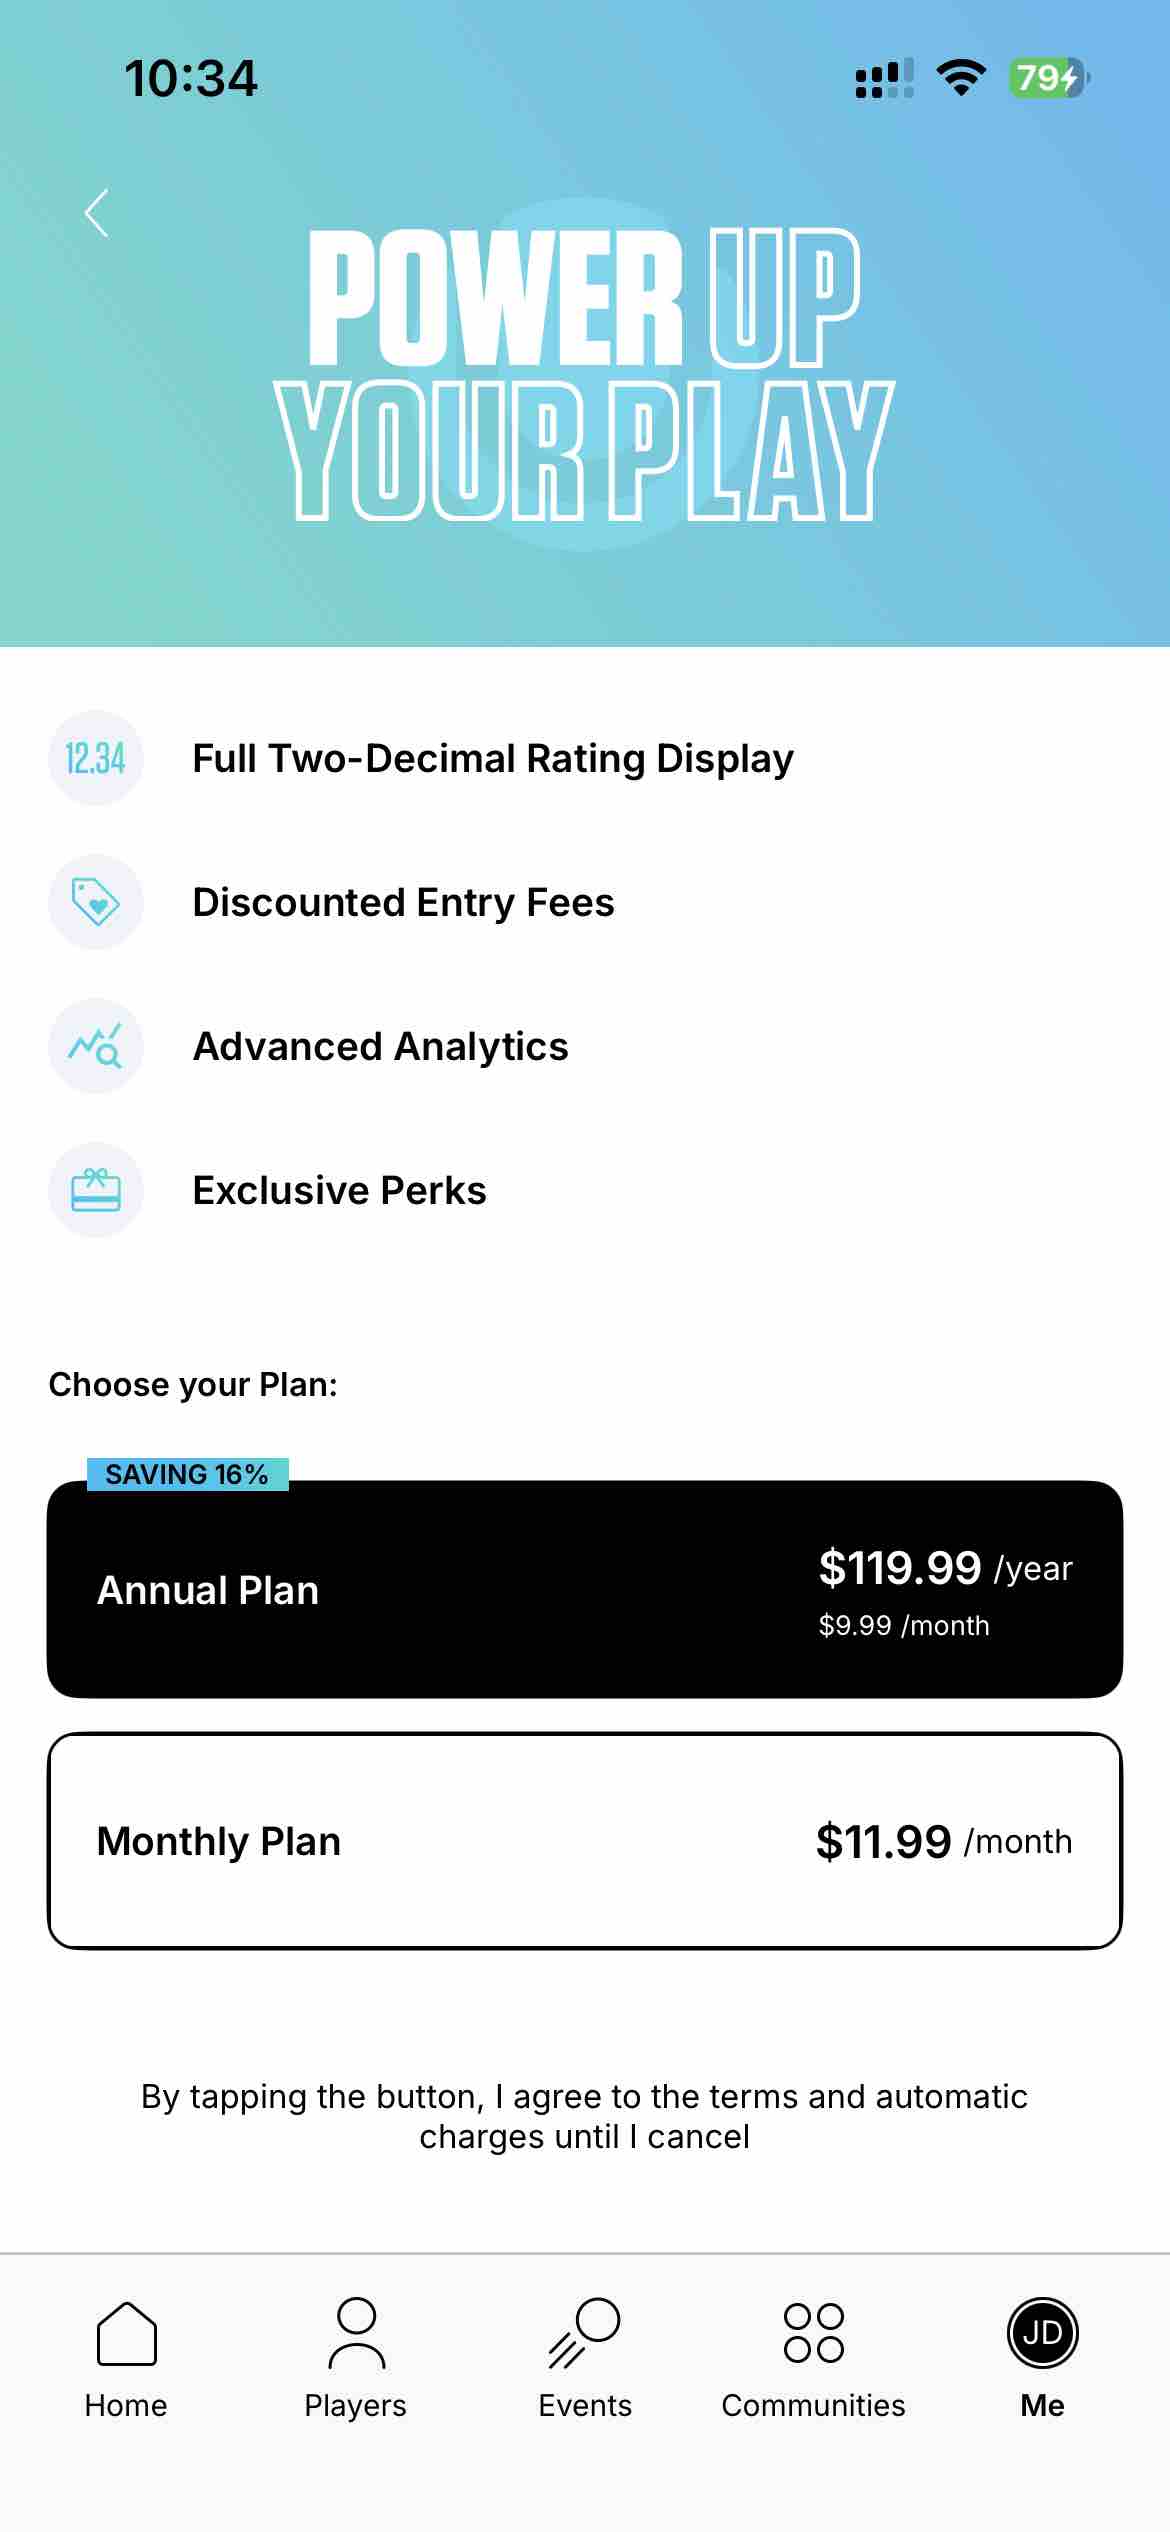1170x2532 pixels.
Task: Tap the exclusive perks gift card icon
Action: click(96, 1190)
